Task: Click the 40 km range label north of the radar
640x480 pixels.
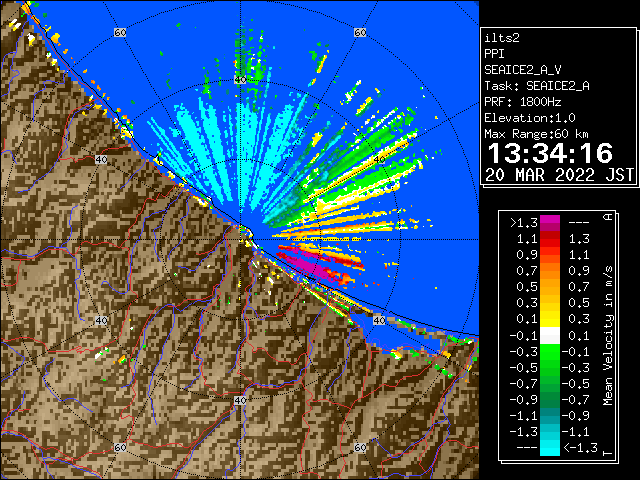Action: (x=240, y=80)
